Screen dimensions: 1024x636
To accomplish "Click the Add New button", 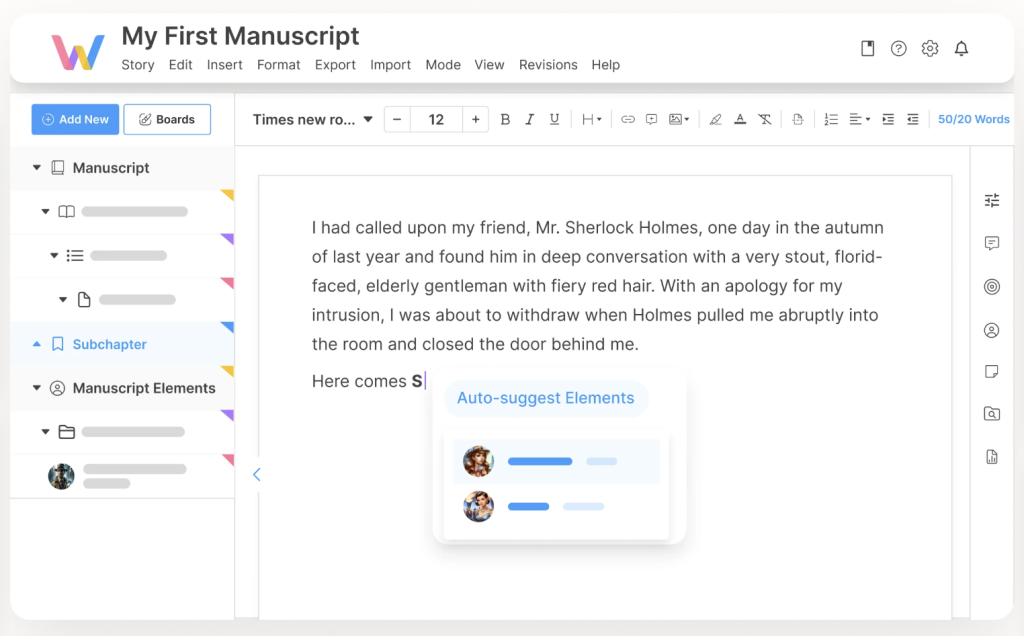I will point(75,119).
